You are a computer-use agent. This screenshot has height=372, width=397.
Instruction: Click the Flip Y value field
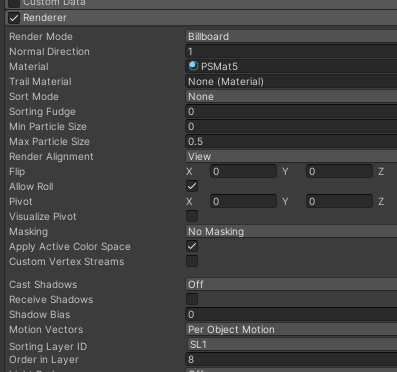(339, 171)
